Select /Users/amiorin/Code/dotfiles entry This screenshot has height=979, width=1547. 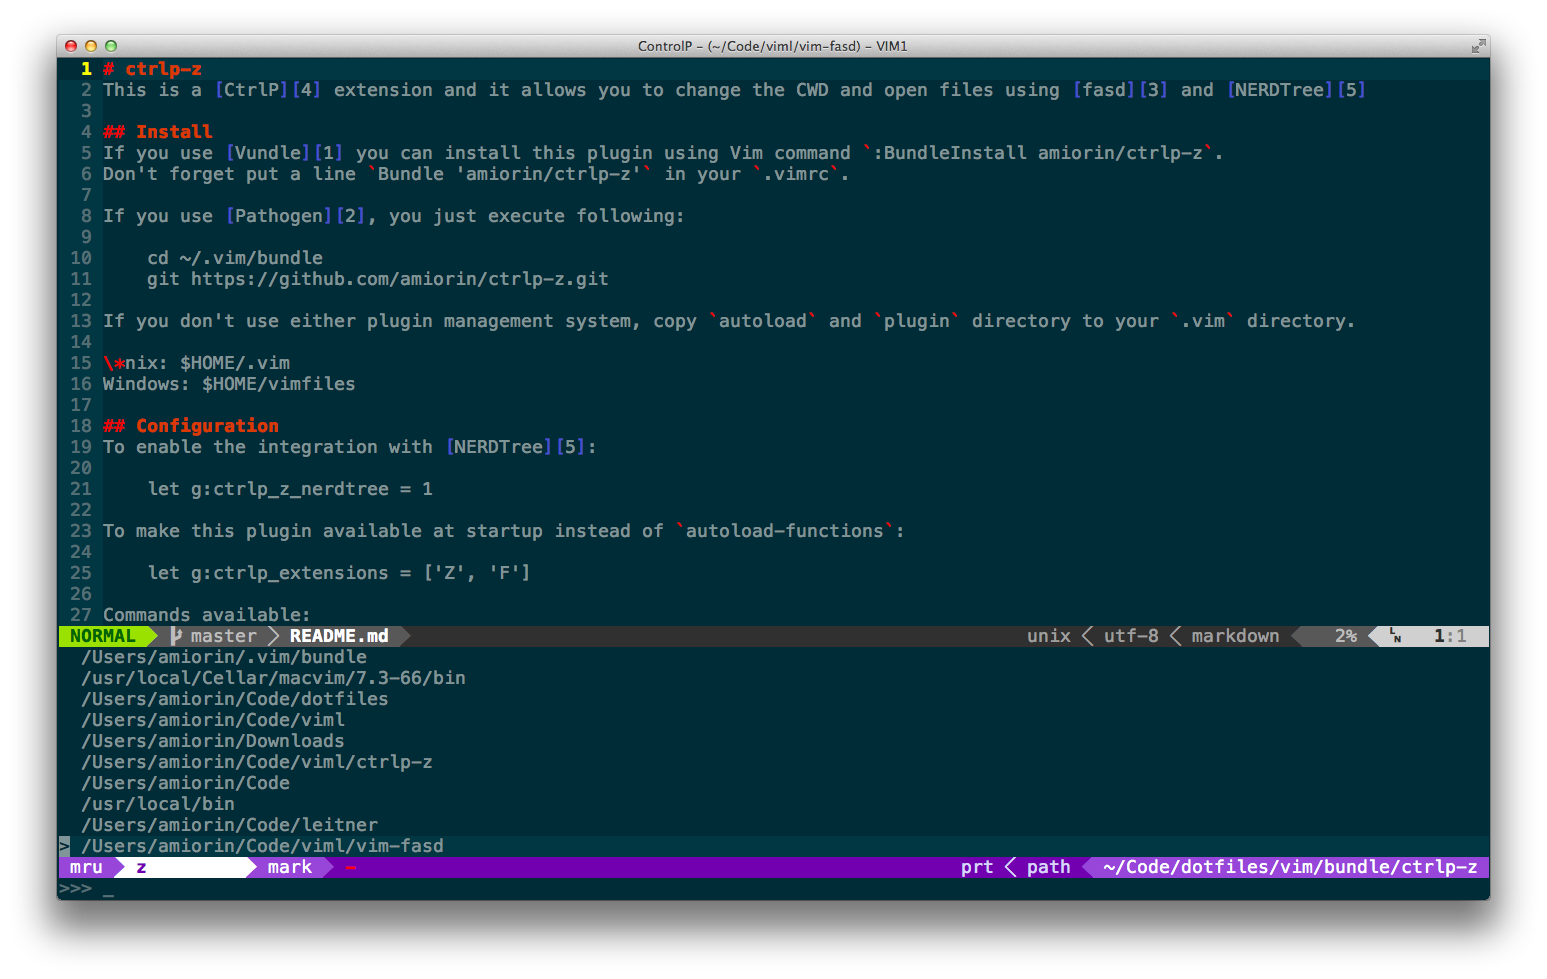[235, 699]
